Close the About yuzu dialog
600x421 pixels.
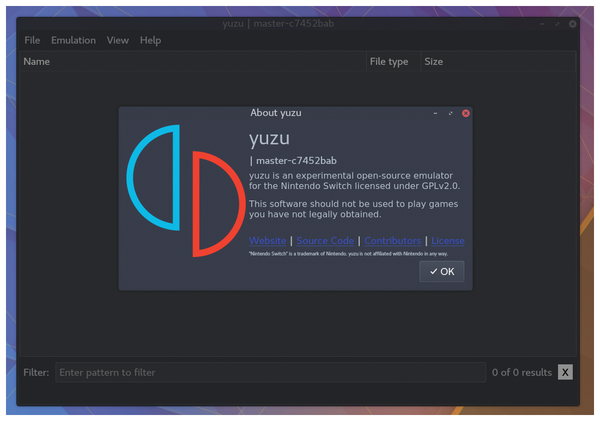pos(466,113)
